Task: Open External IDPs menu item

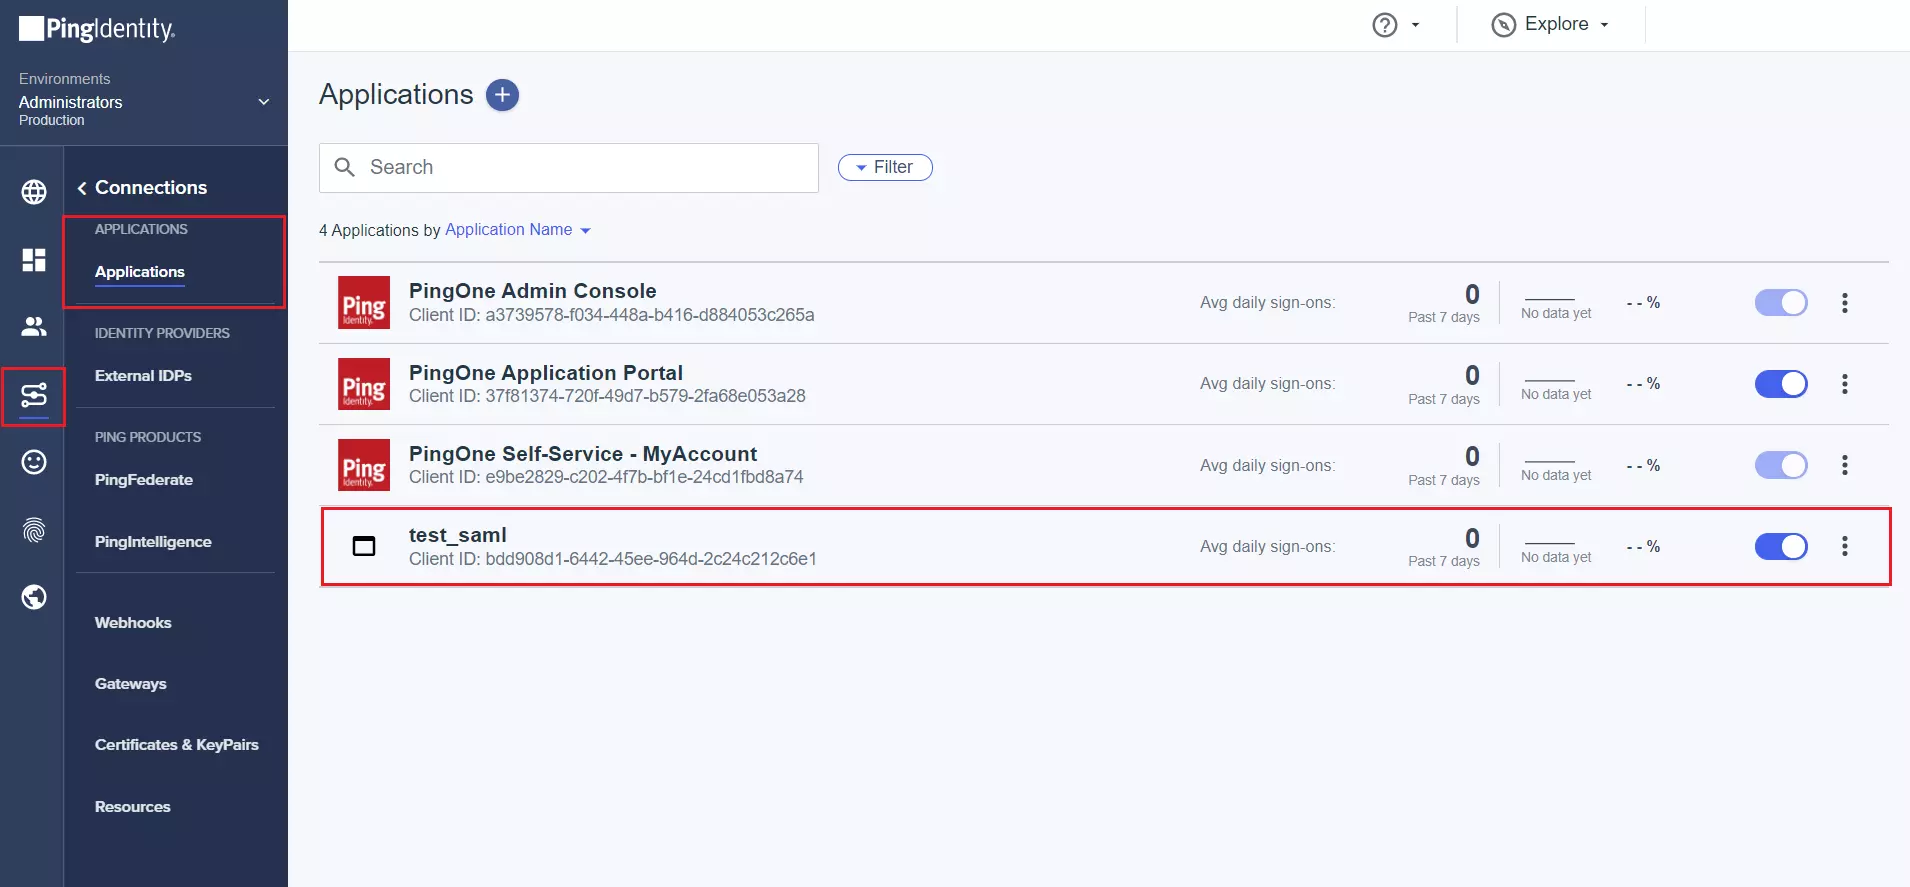Action: point(143,376)
